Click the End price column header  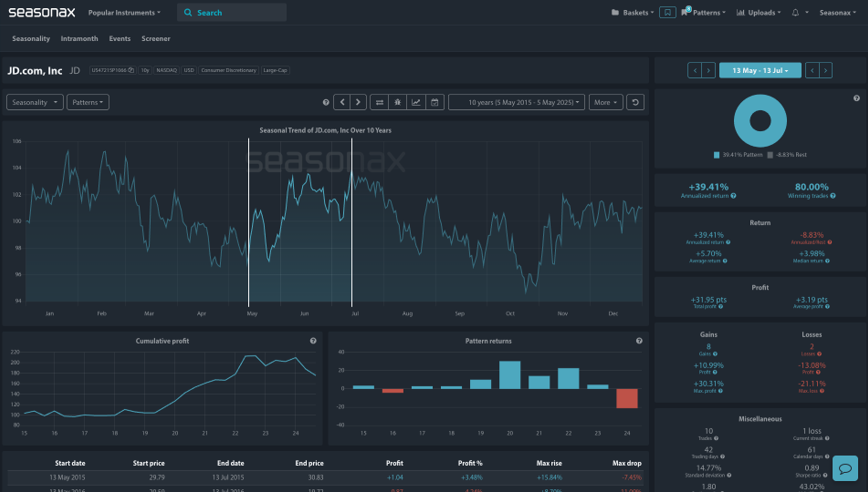coord(309,463)
